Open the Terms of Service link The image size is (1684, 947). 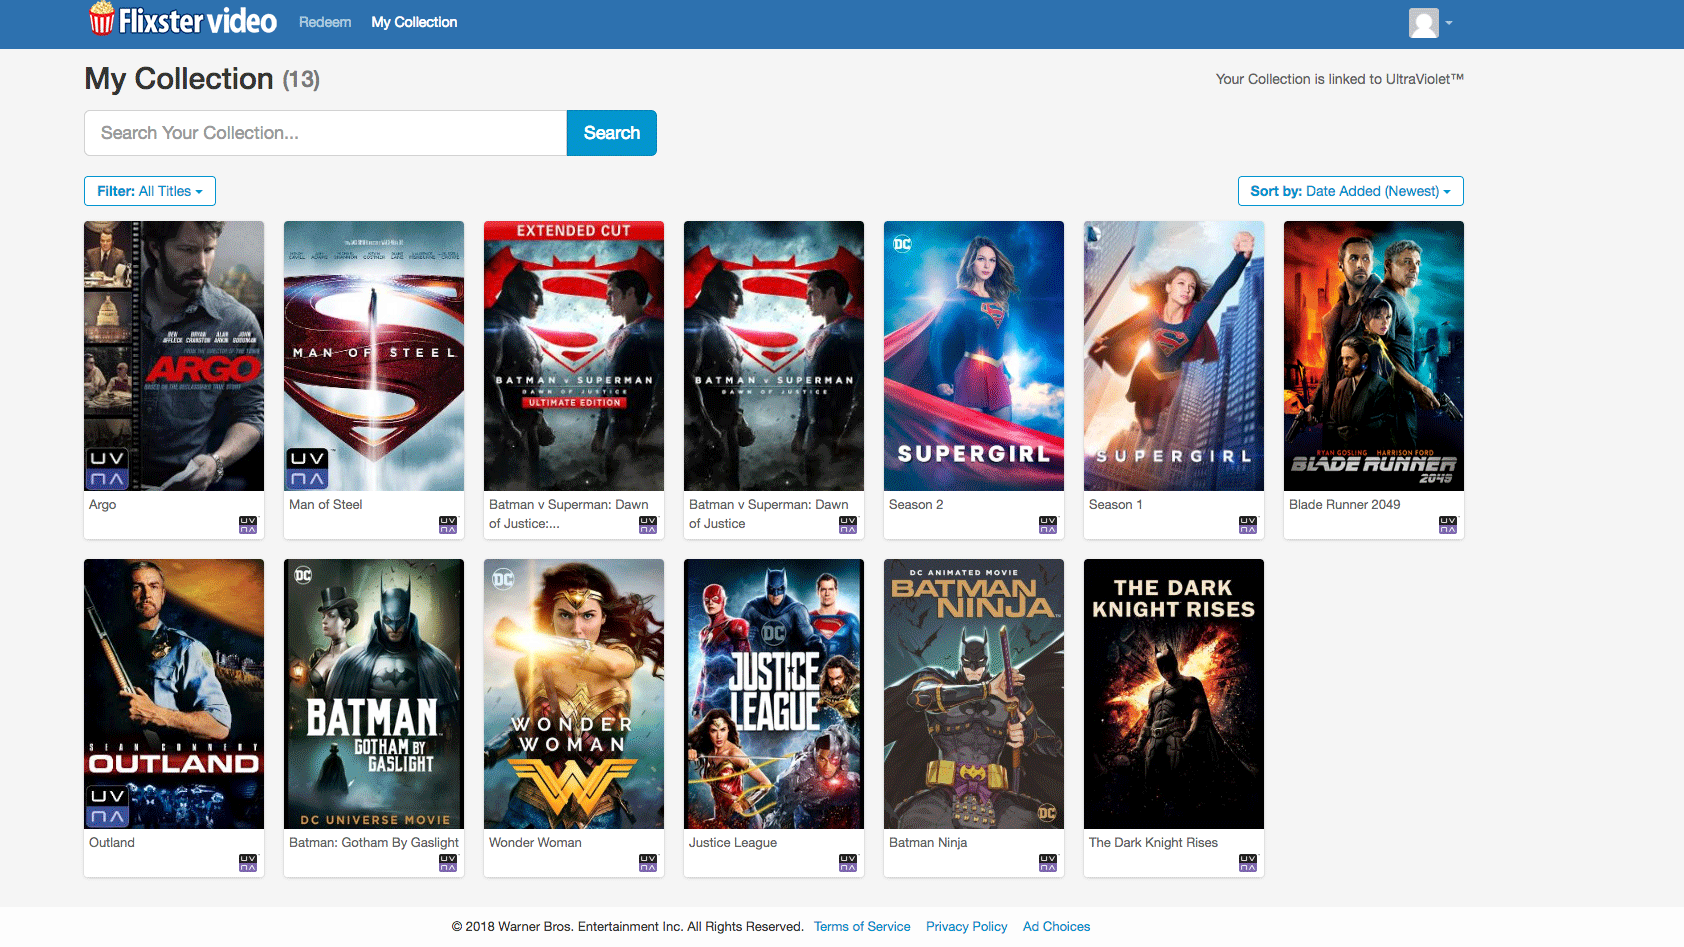pyautogui.click(x=861, y=926)
